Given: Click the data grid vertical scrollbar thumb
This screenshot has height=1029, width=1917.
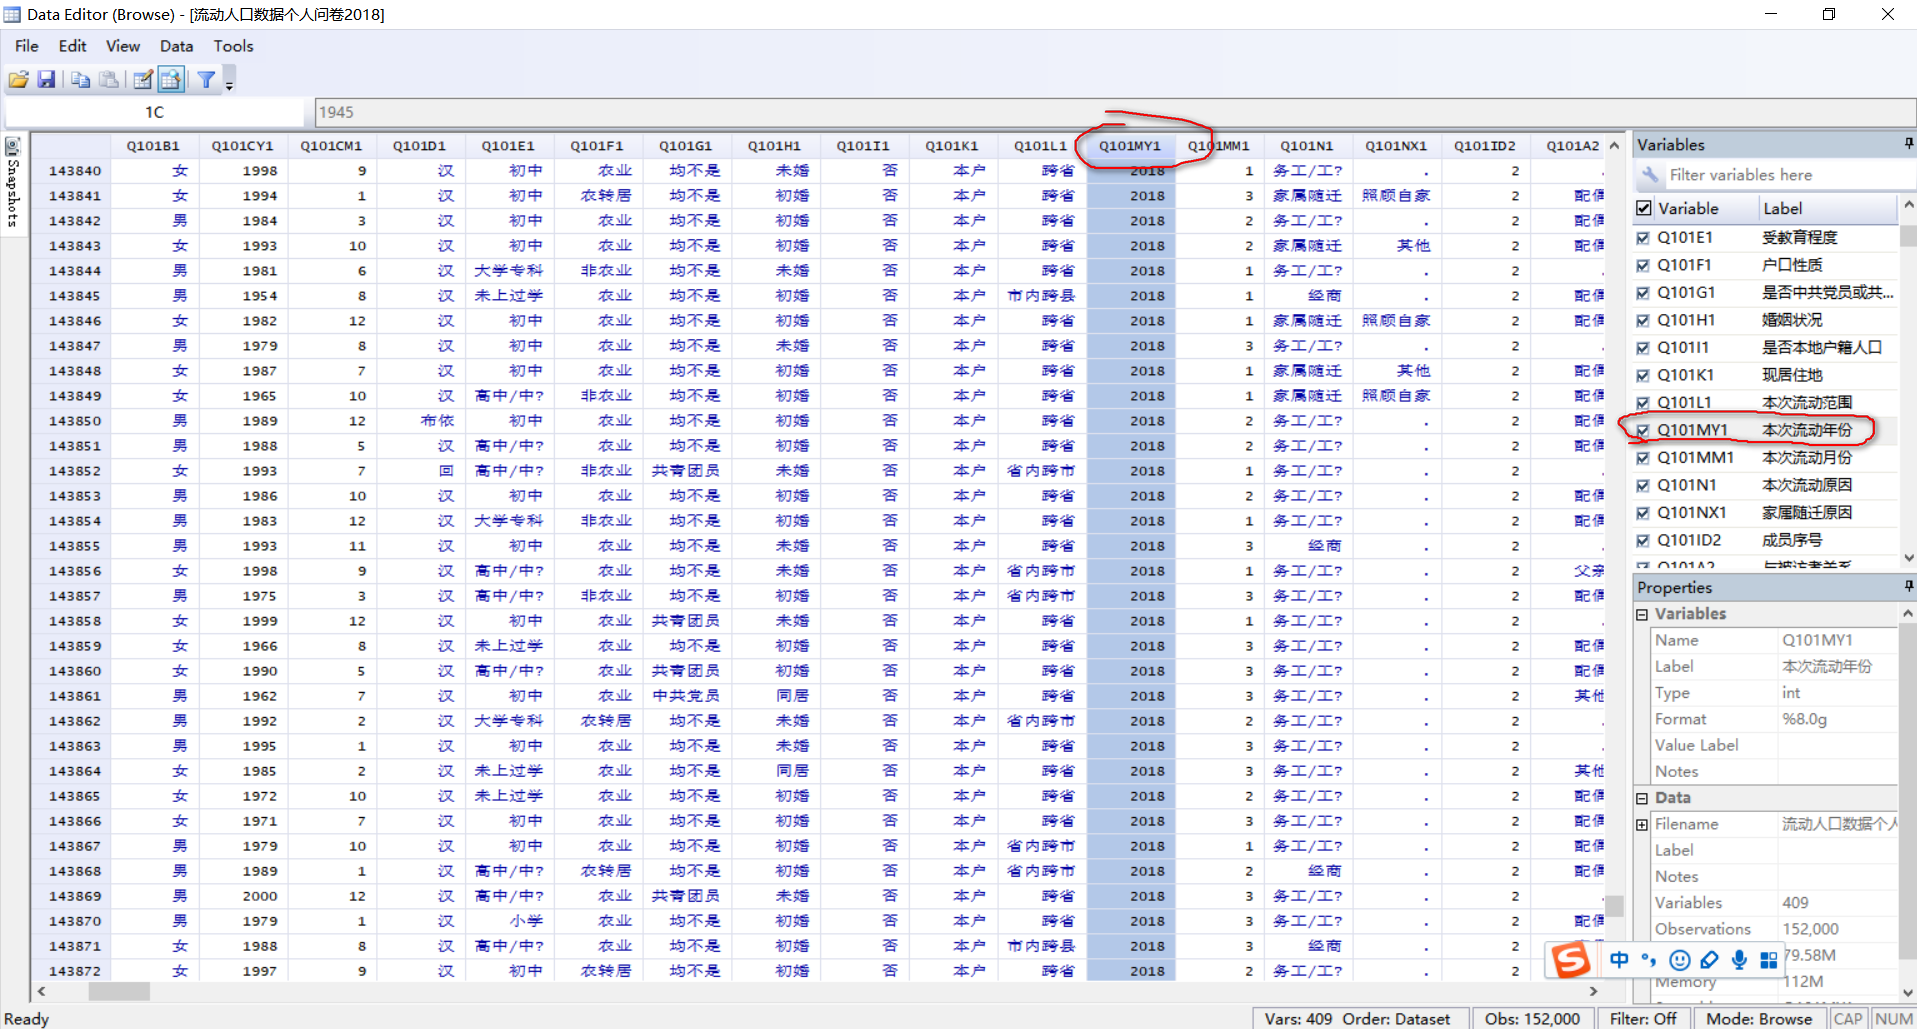Looking at the screenshot, I should [x=1614, y=906].
